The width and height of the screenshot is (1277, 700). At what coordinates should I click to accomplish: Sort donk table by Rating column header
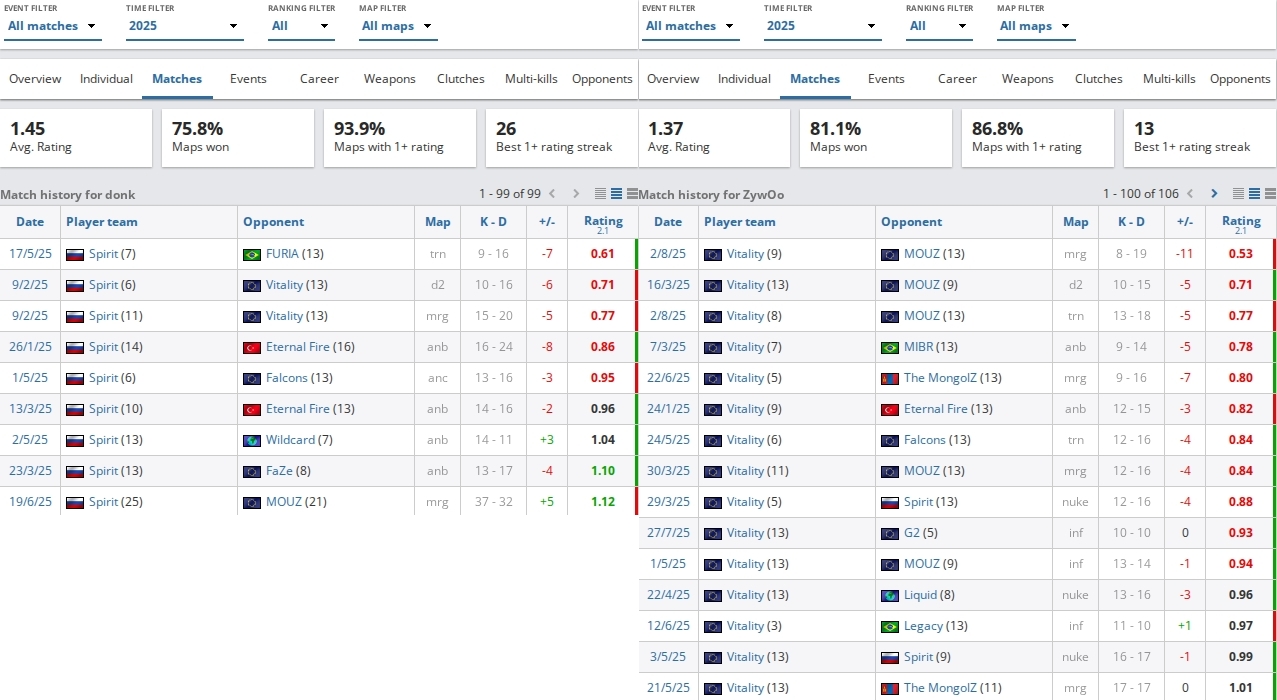point(603,222)
